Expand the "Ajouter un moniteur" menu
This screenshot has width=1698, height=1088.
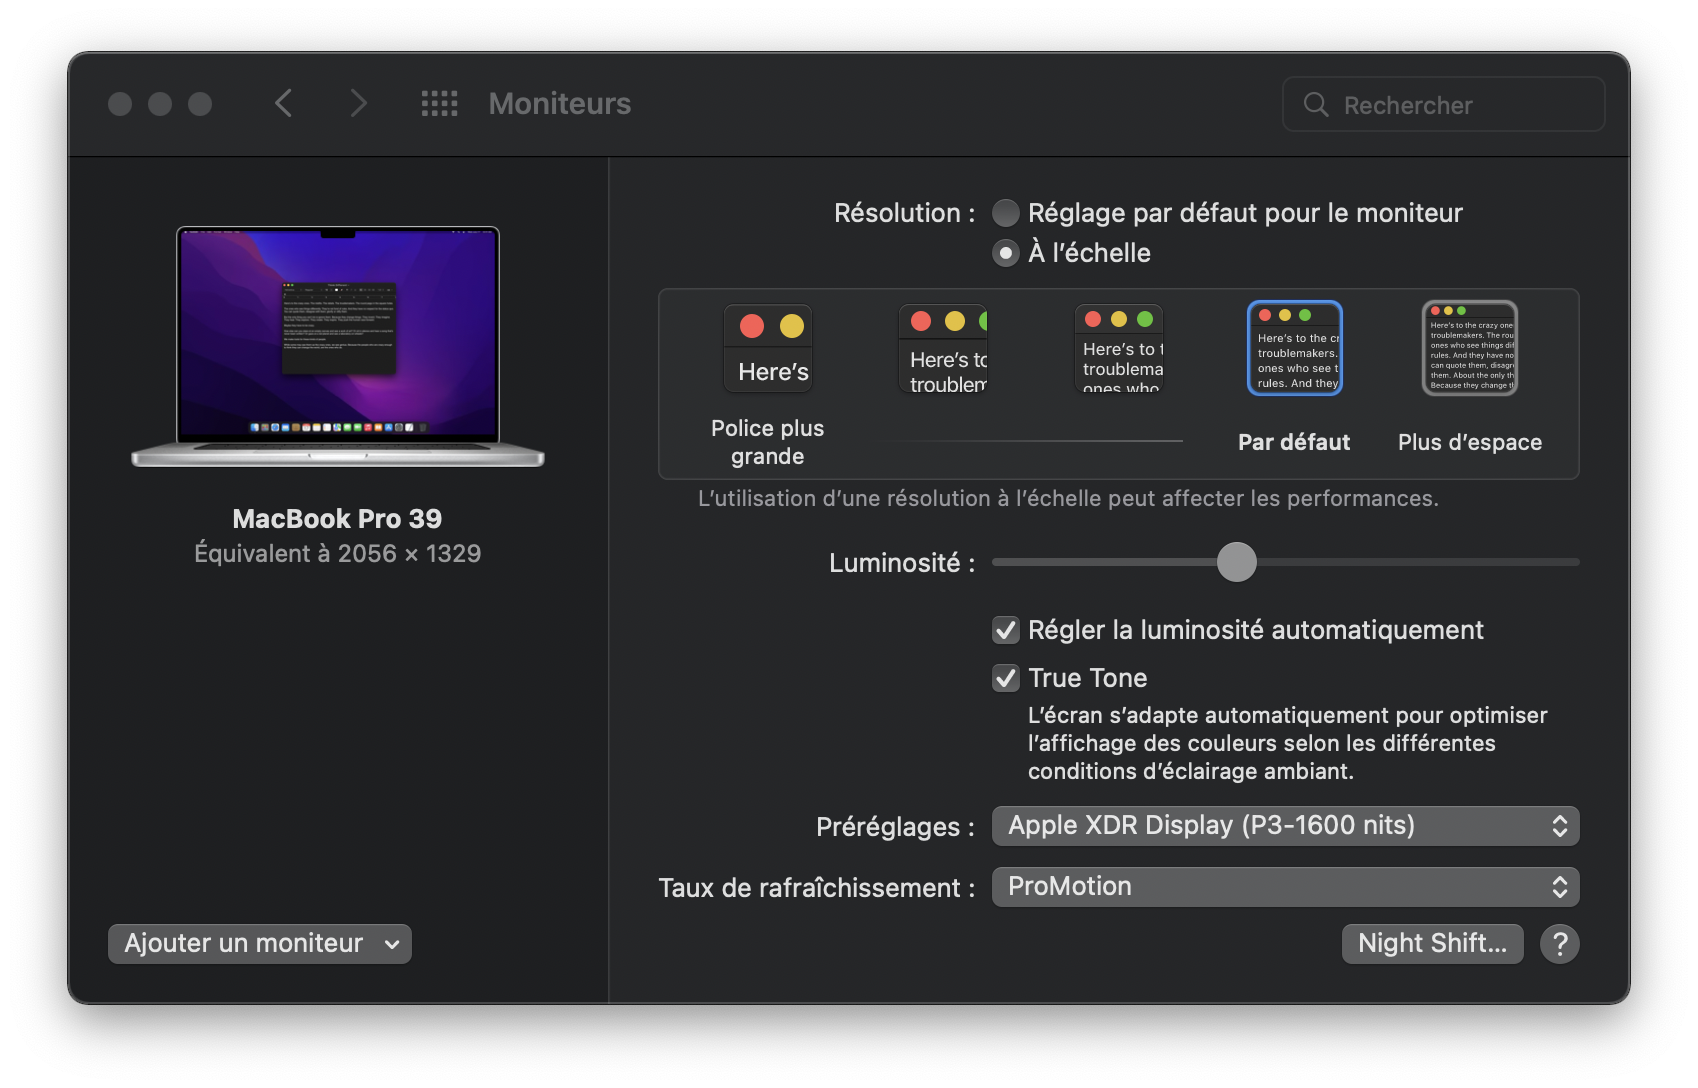[x=259, y=943]
